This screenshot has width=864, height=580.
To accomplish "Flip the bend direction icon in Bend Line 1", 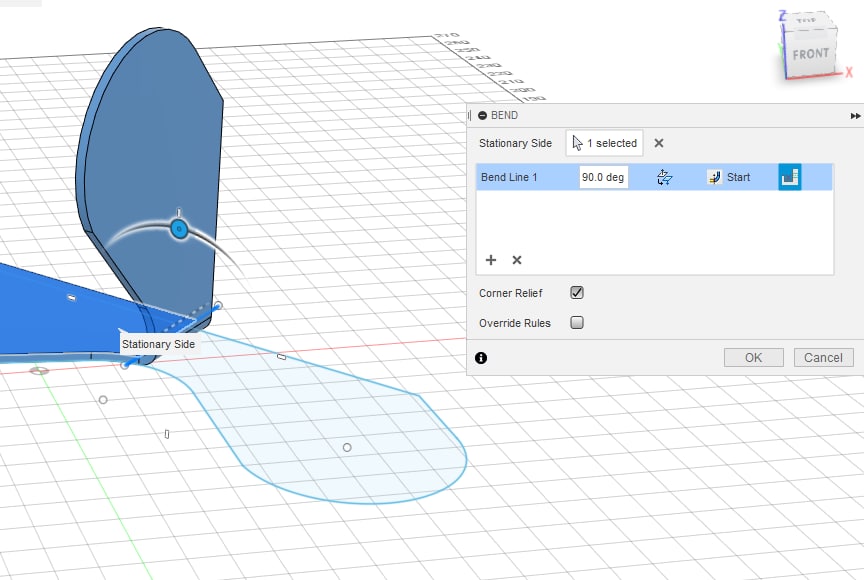I will click(x=665, y=177).
